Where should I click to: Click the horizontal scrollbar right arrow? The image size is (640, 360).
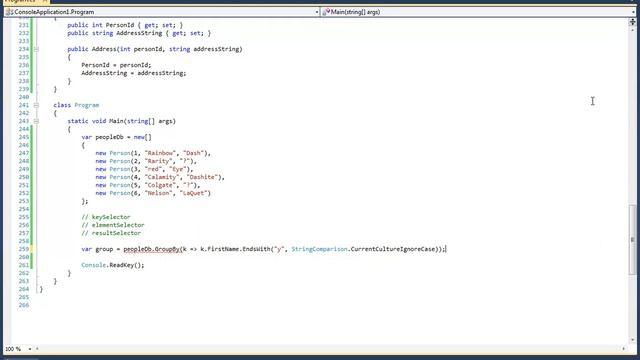(x=623, y=349)
